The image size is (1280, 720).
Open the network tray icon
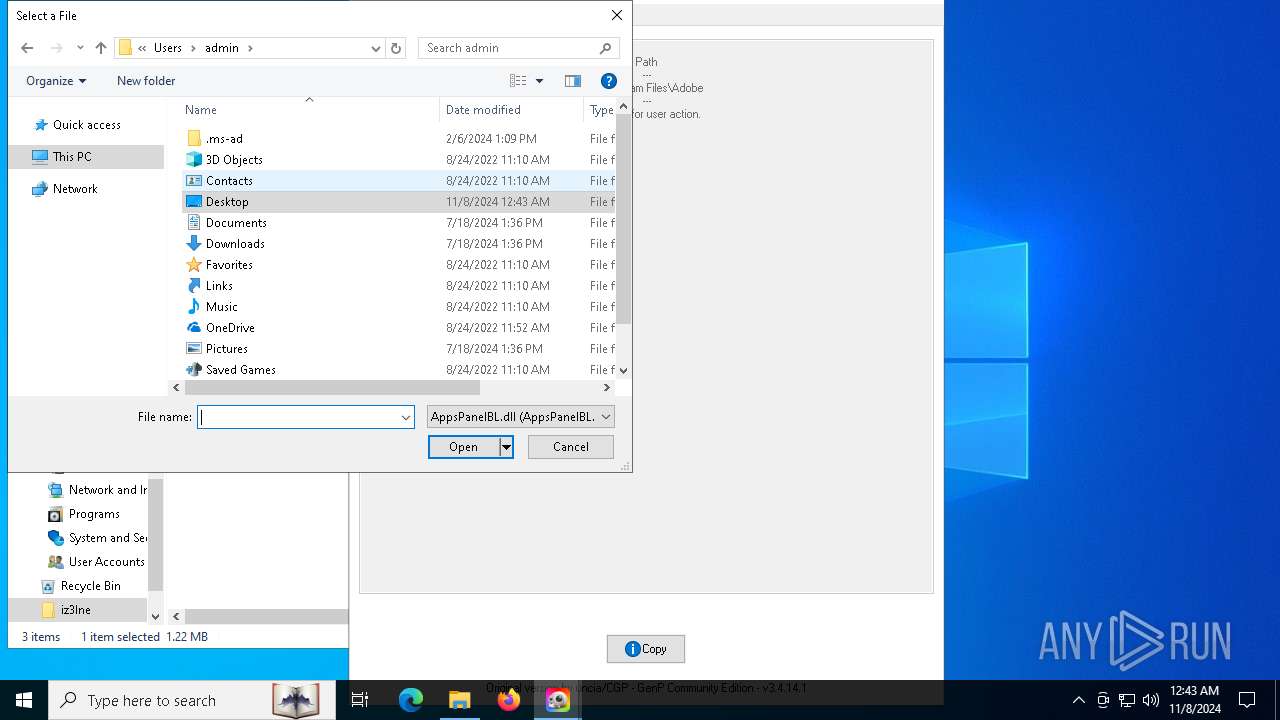pyautogui.click(x=1127, y=700)
